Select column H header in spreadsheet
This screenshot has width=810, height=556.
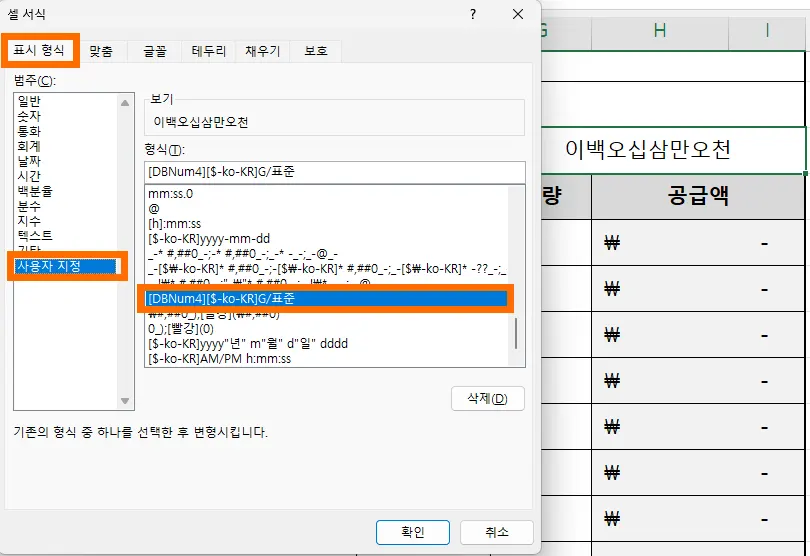point(660,31)
